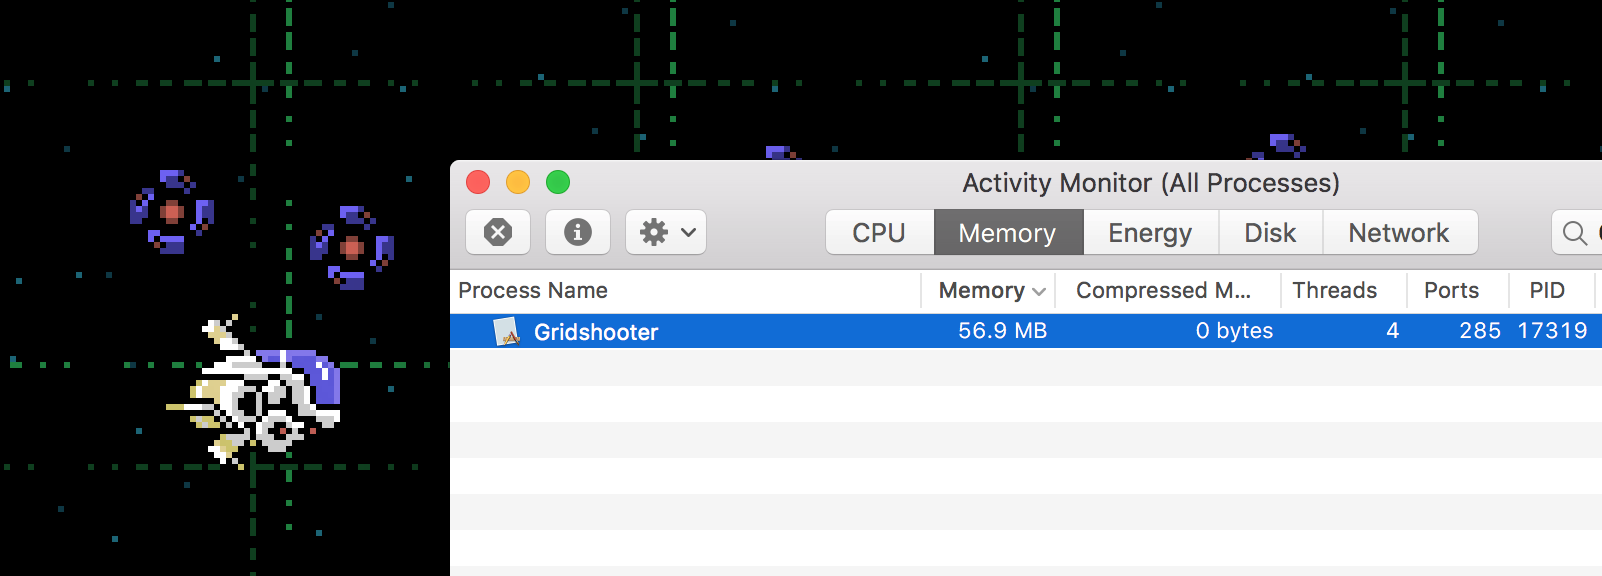
Task: Sort by Compressed Memory column
Action: tap(1163, 290)
